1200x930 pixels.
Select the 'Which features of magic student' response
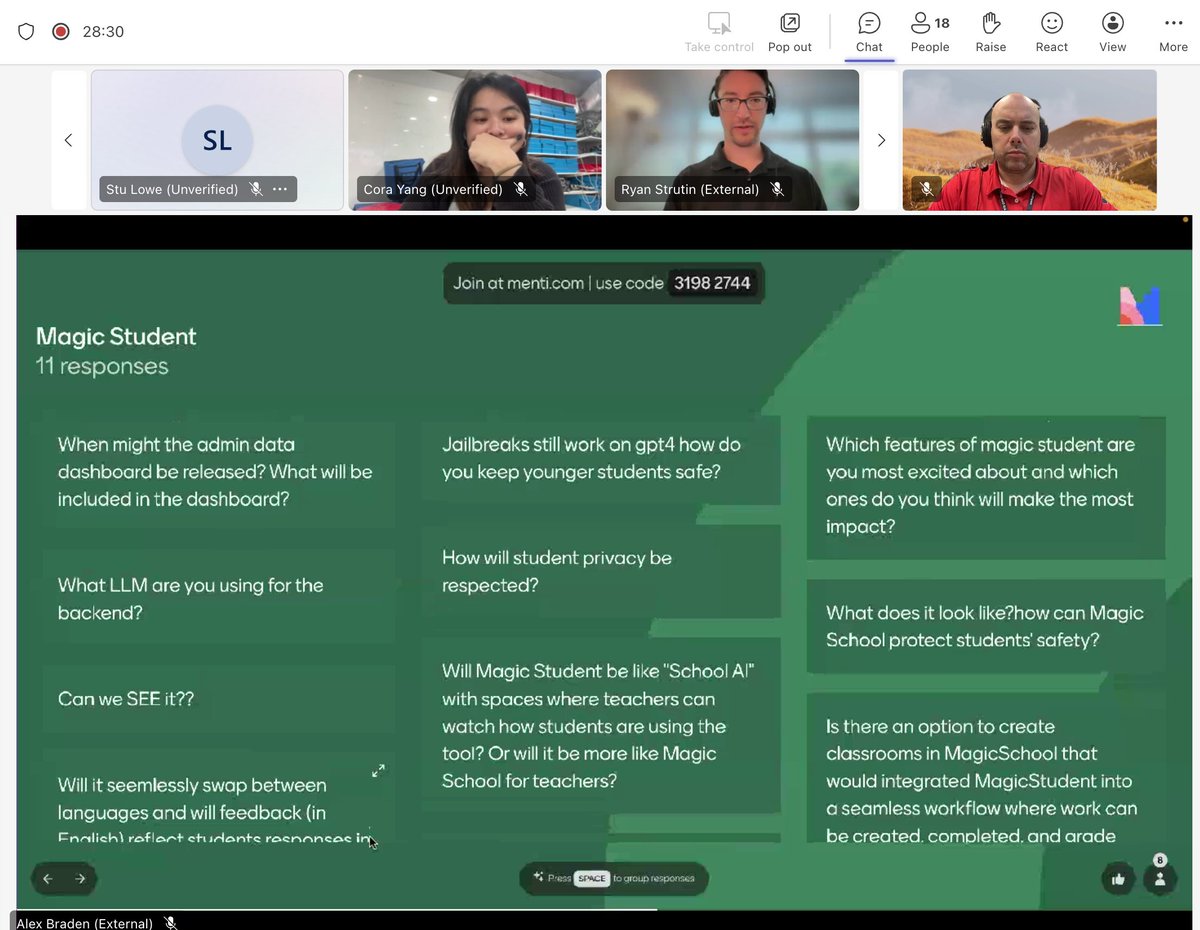pos(986,486)
